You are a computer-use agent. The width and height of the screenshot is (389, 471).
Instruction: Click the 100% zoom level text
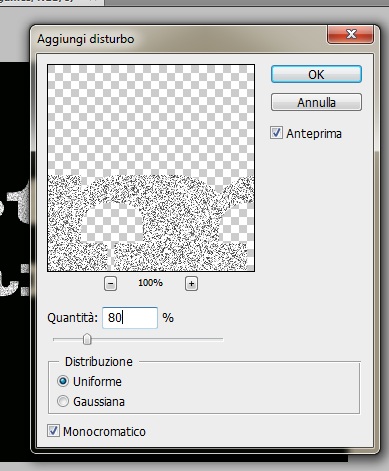pos(150,283)
